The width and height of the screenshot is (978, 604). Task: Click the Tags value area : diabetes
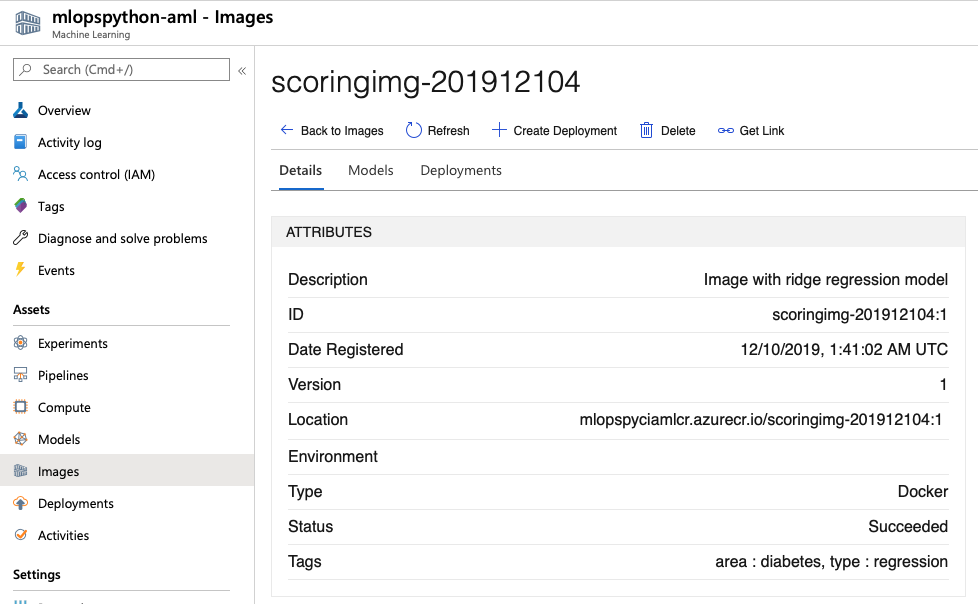[831, 561]
